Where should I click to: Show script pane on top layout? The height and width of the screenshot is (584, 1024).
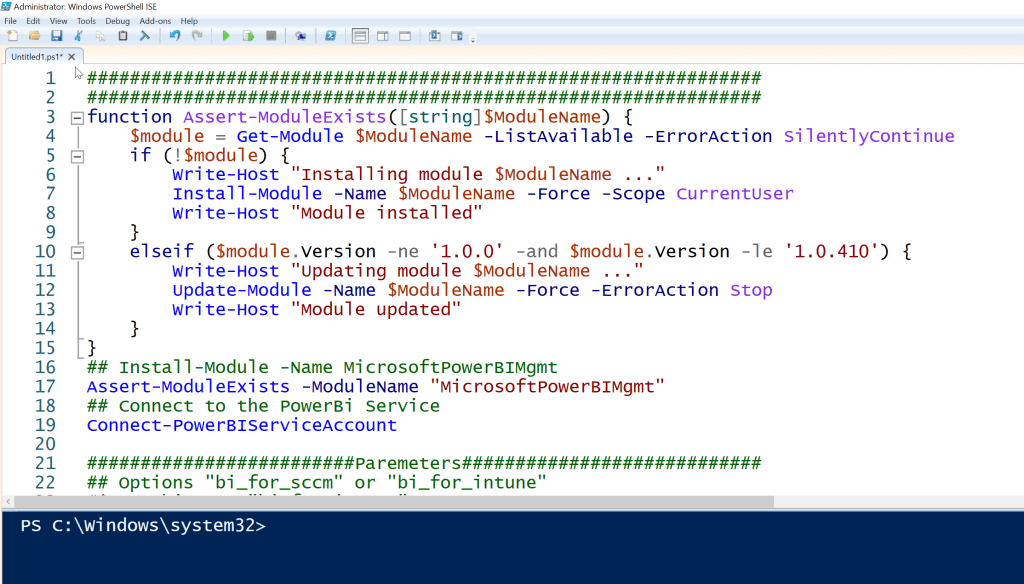tap(361, 36)
